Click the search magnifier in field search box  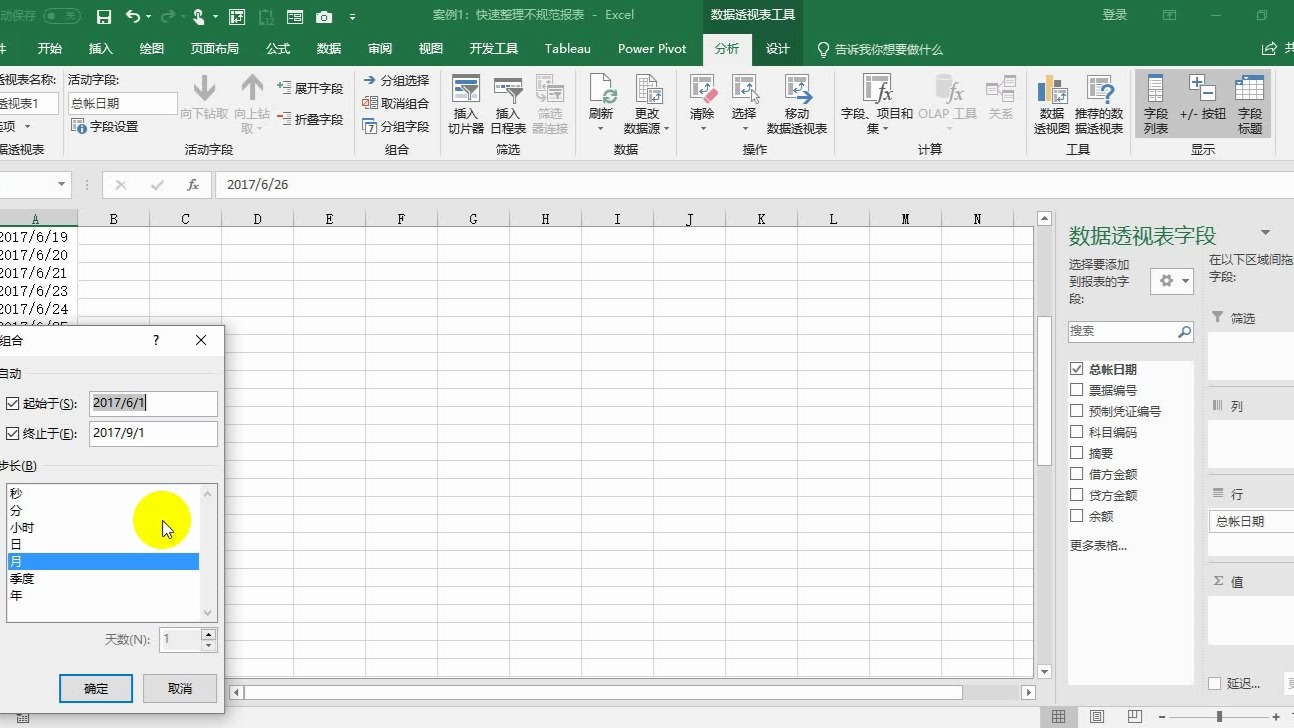pyautogui.click(x=1184, y=331)
